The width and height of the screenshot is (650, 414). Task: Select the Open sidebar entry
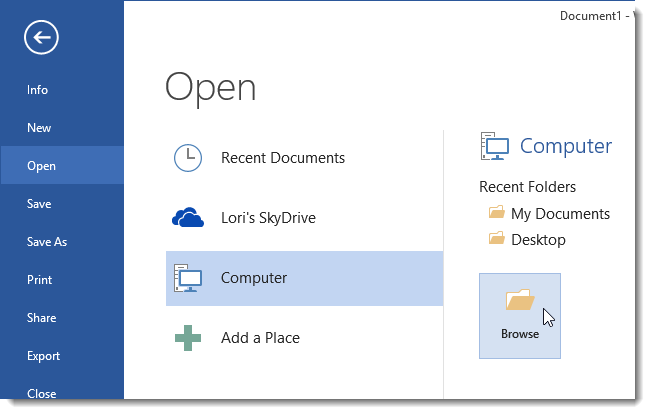62,166
